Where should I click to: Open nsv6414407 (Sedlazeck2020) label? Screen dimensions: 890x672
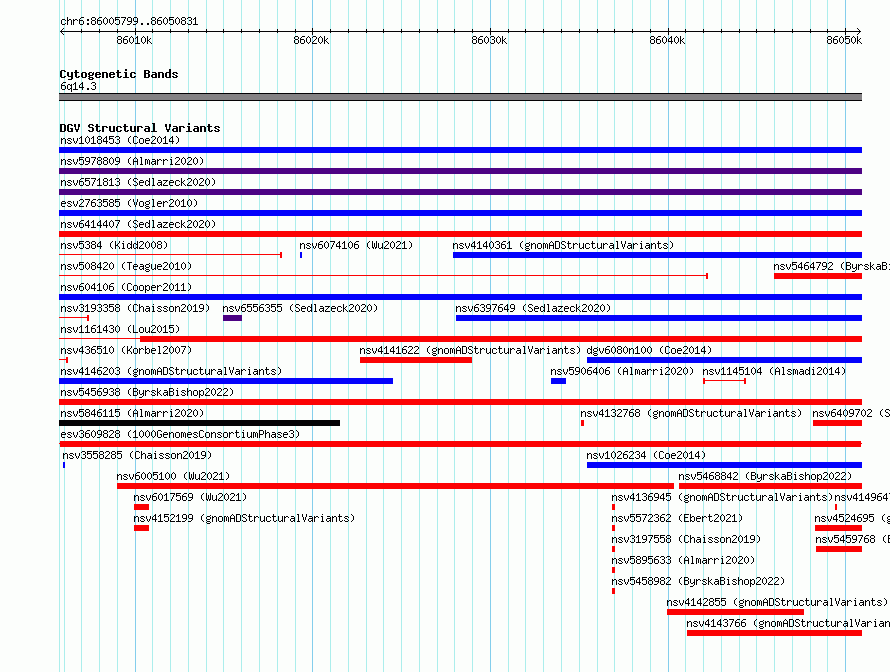tap(138, 224)
